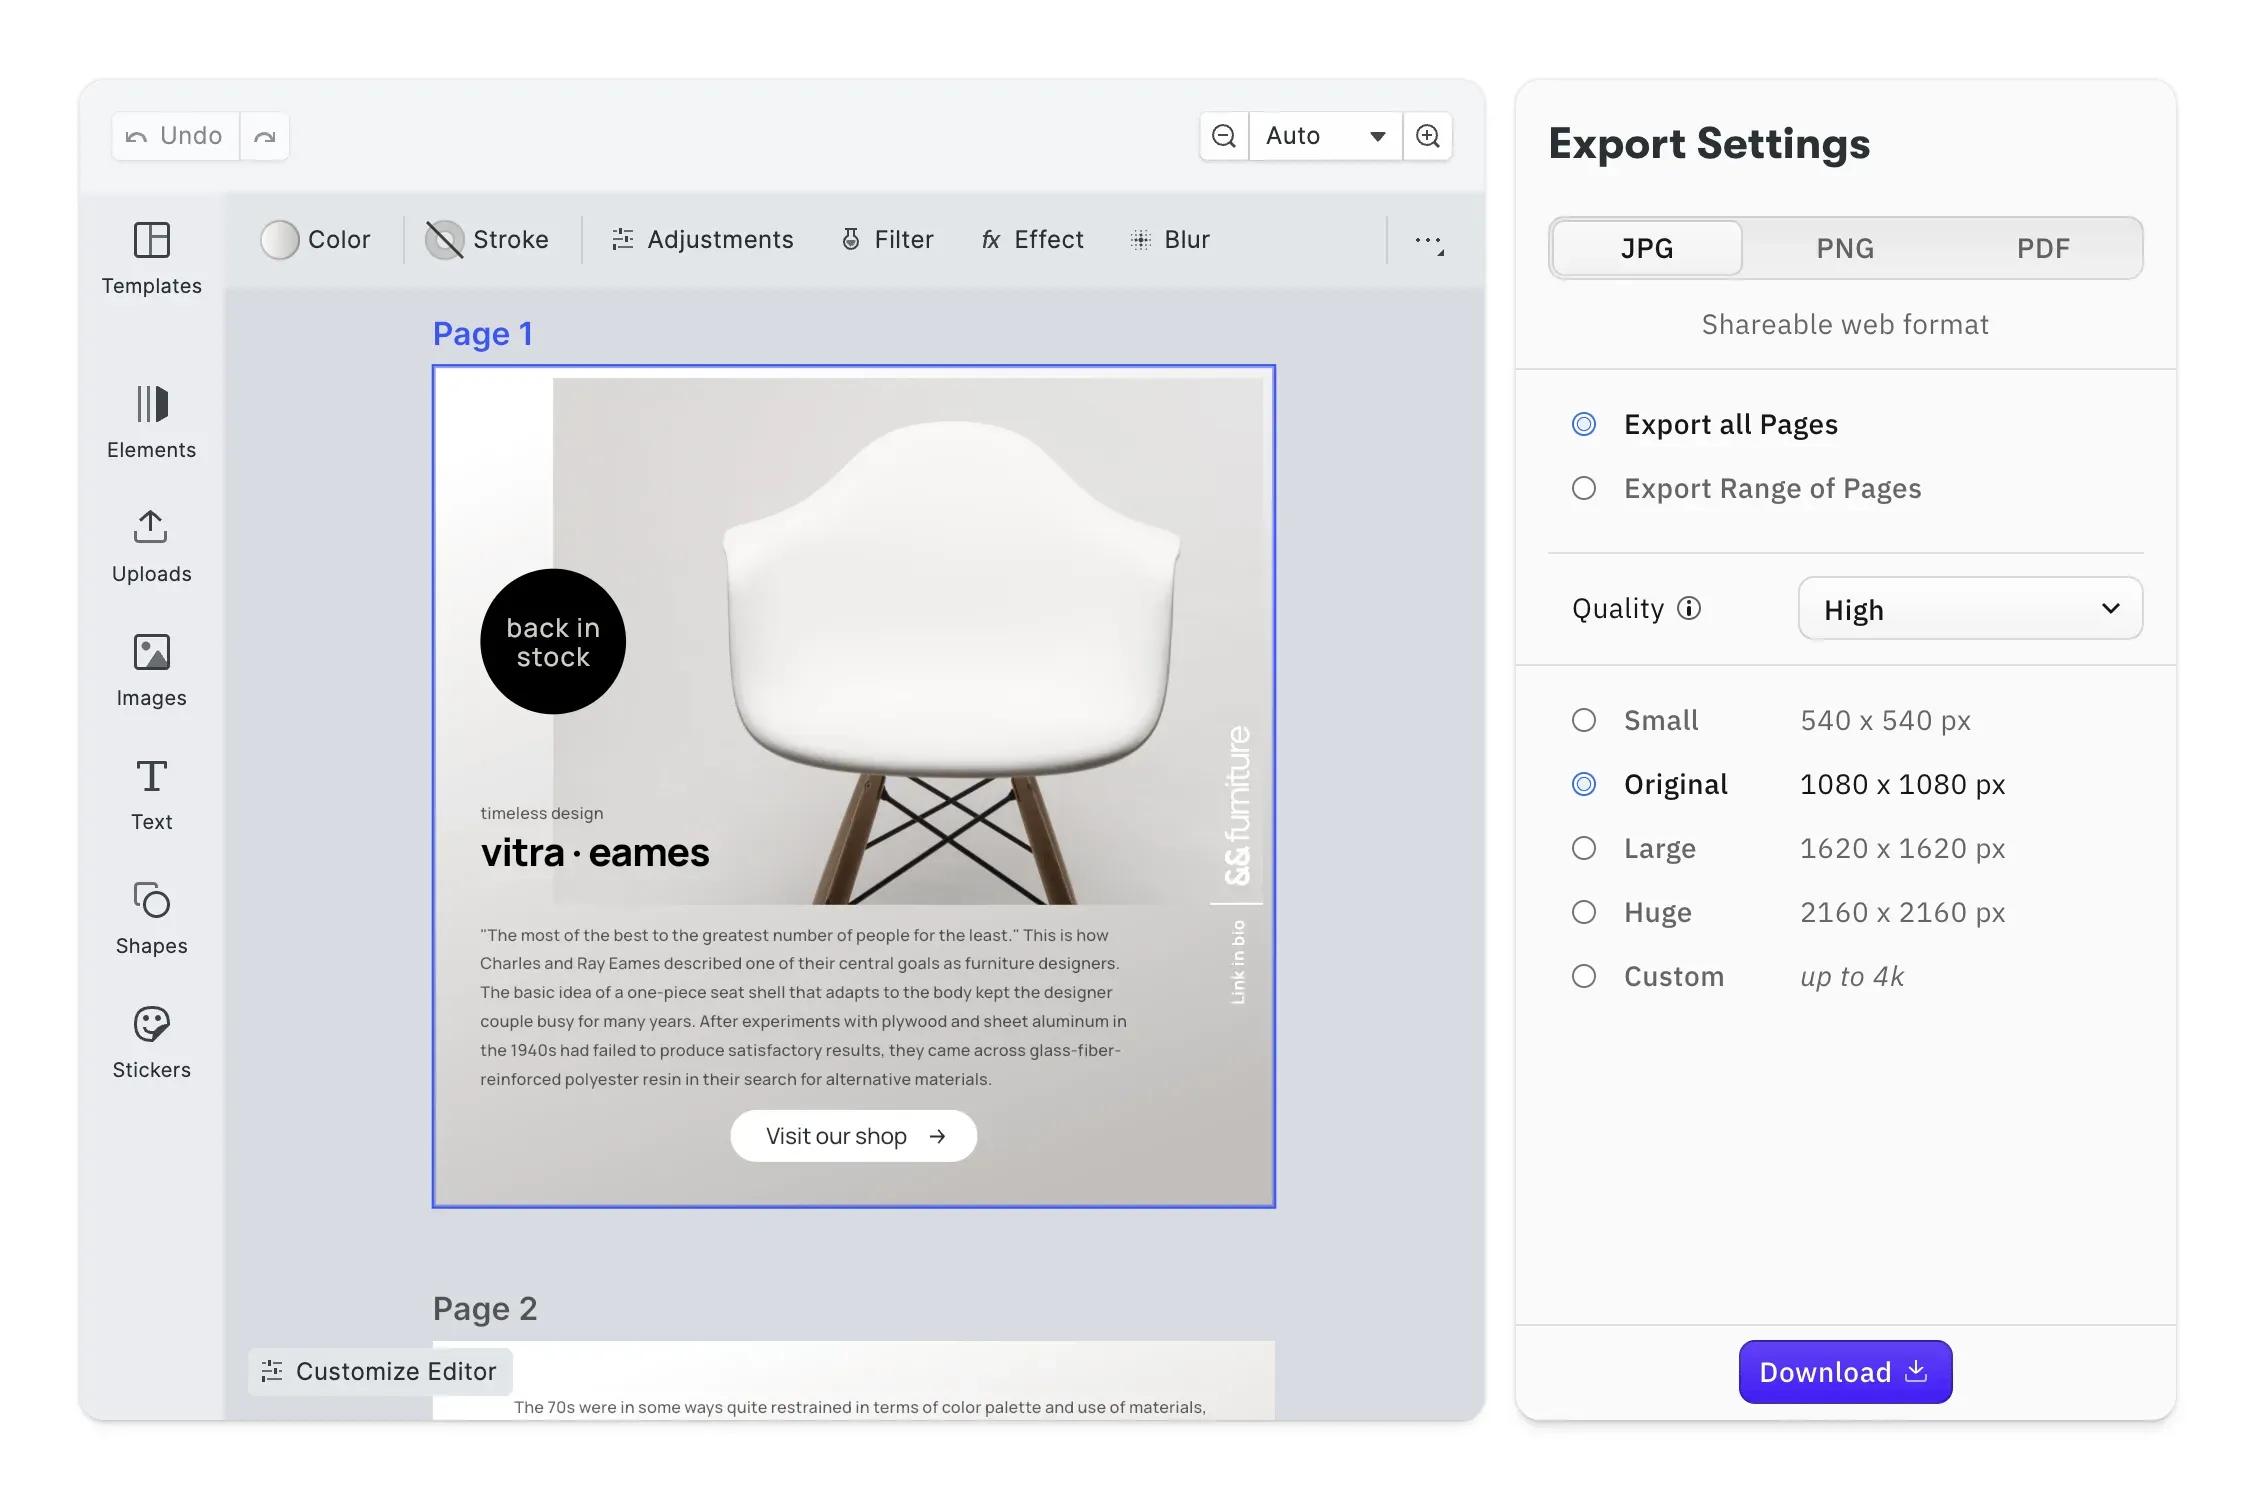The height and width of the screenshot is (1500, 2256).
Task: Click the Quality info icon
Action: click(x=1689, y=608)
